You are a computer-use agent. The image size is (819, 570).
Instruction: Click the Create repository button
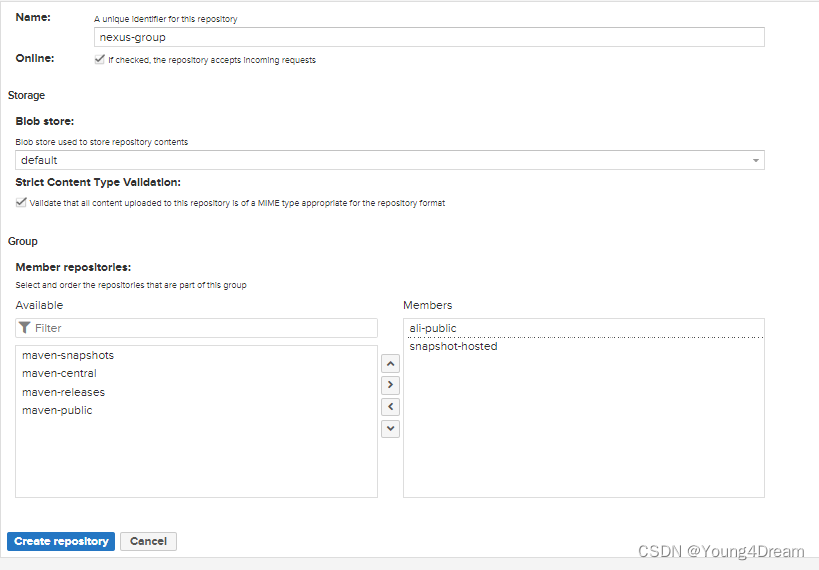click(61, 541)
